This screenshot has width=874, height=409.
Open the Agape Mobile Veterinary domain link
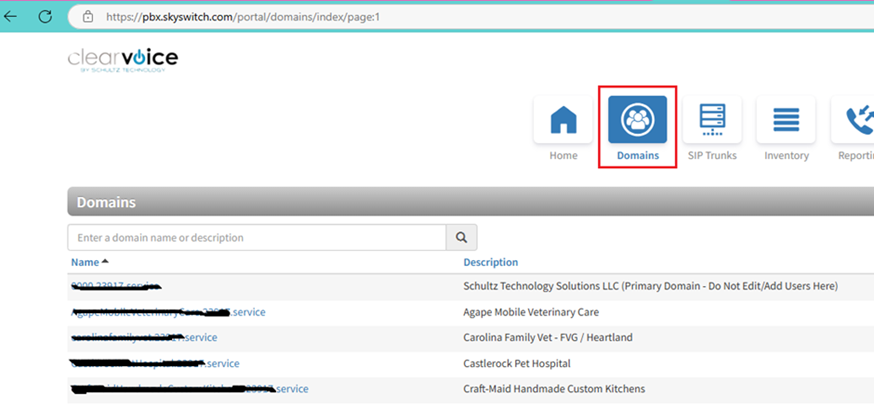pos(168,312)
